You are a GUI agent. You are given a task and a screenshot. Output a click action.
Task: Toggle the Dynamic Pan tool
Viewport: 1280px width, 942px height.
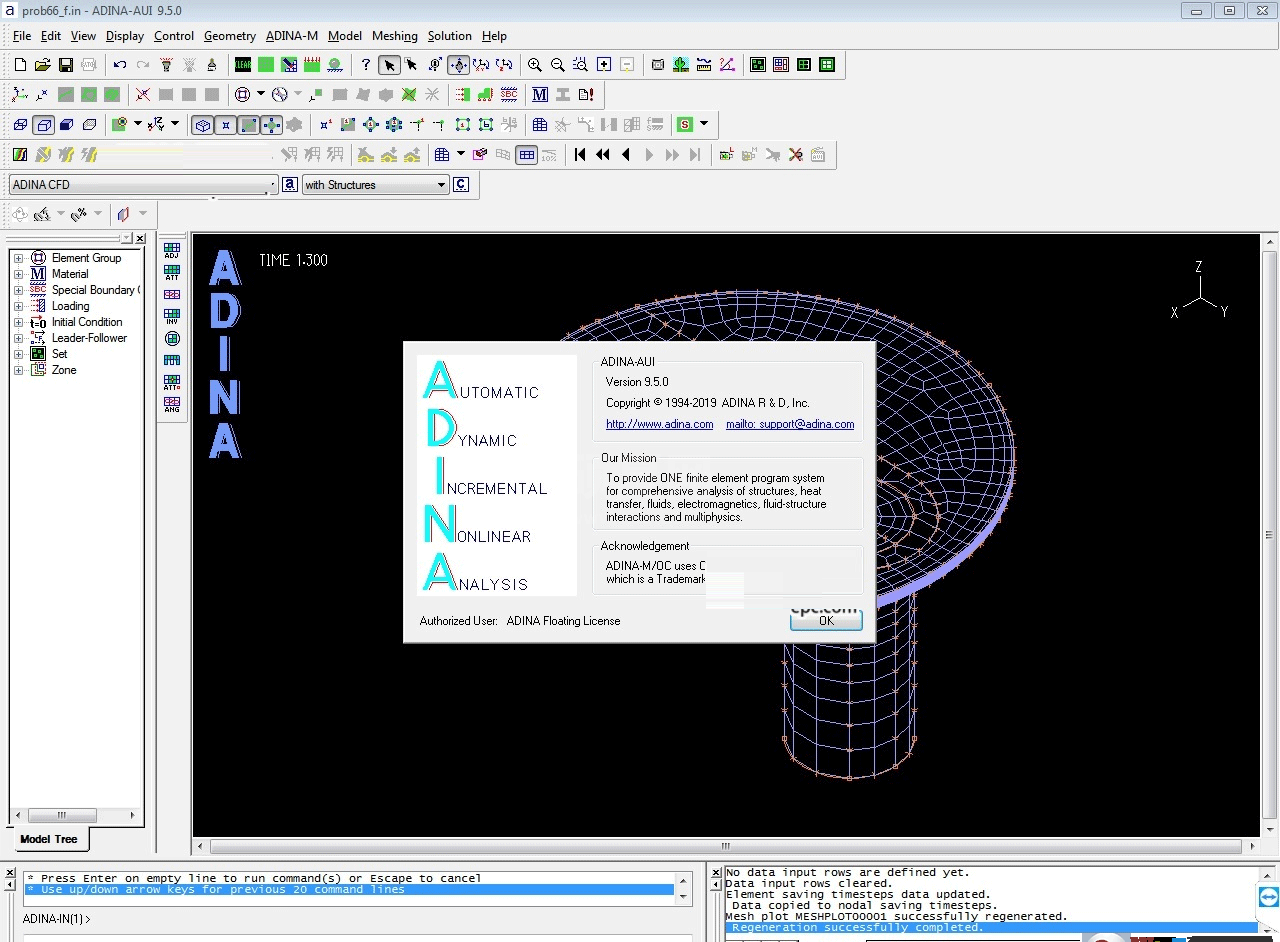click(x=458, y=65)
